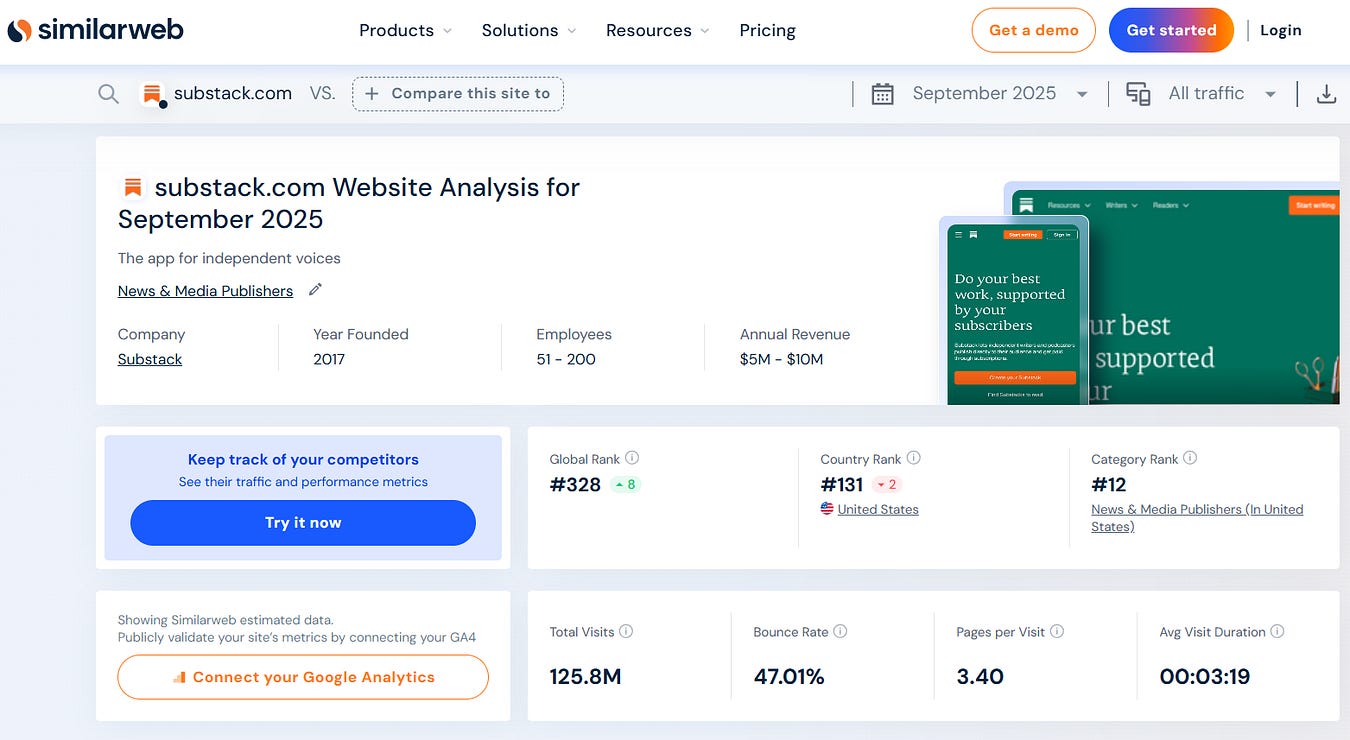This screenshot has width=1350, height=740.
Task: Click Compare this site to button
Action: pos(458,94)
